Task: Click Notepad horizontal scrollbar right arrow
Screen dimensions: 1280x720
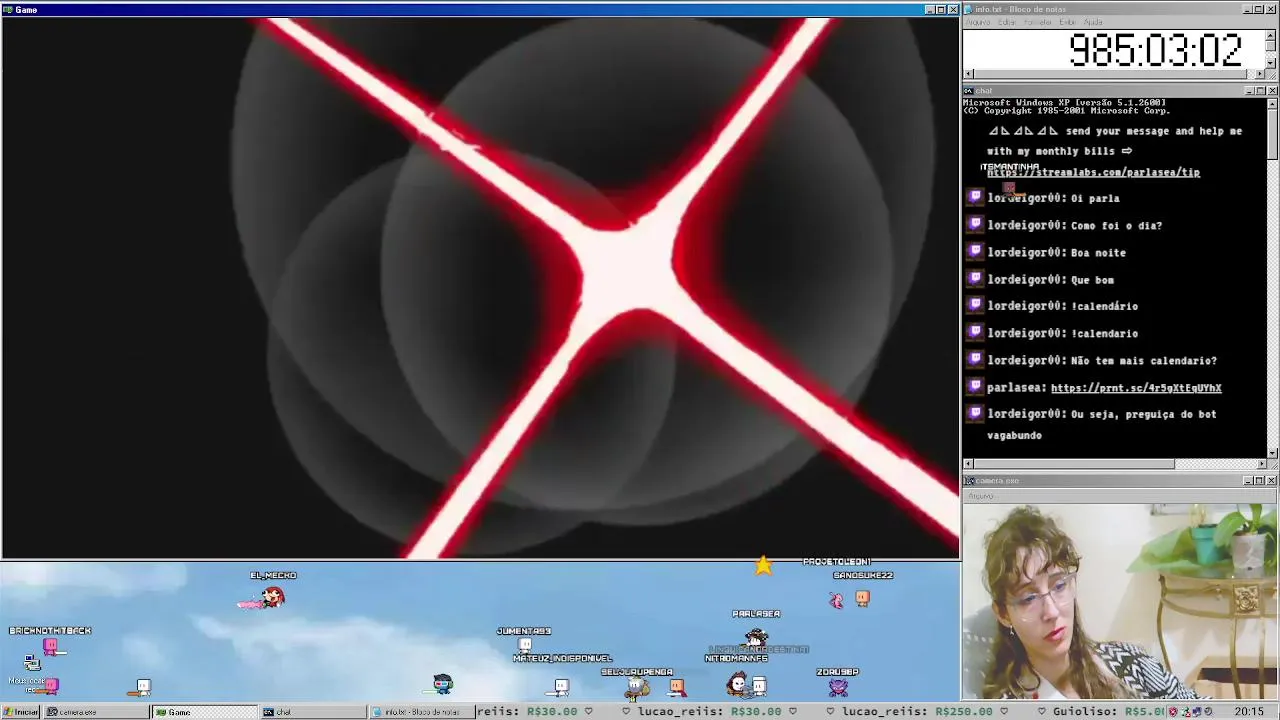Action: 1261,74
